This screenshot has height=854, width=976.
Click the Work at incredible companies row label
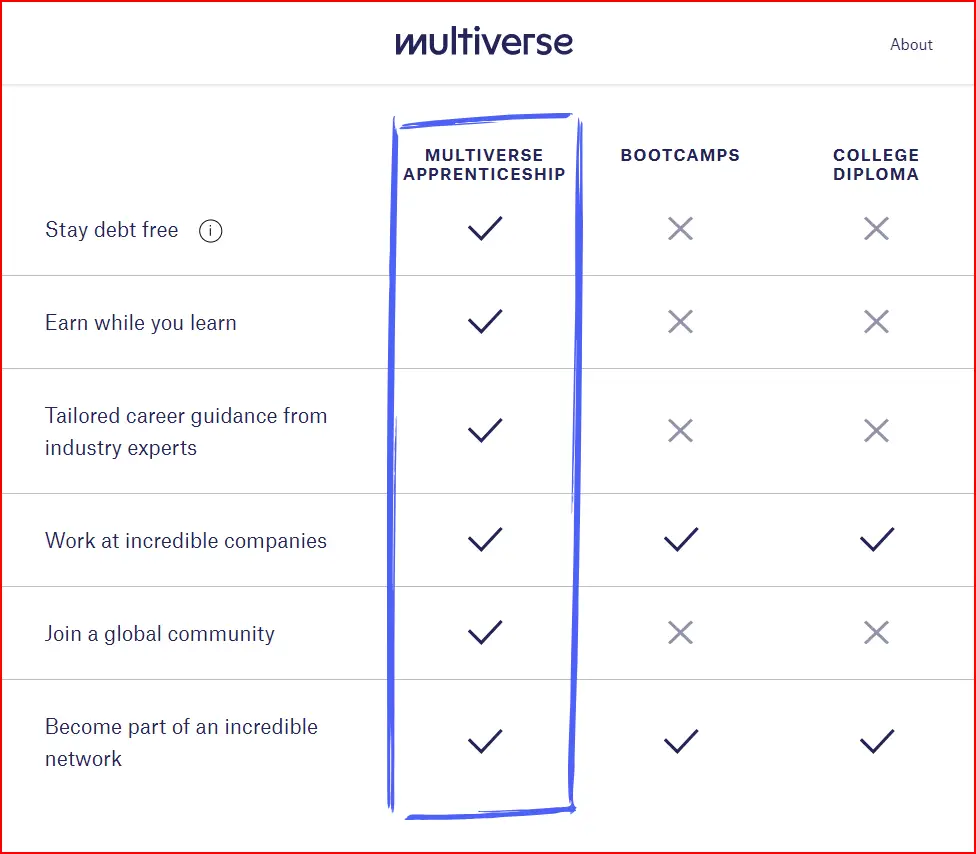185,540
